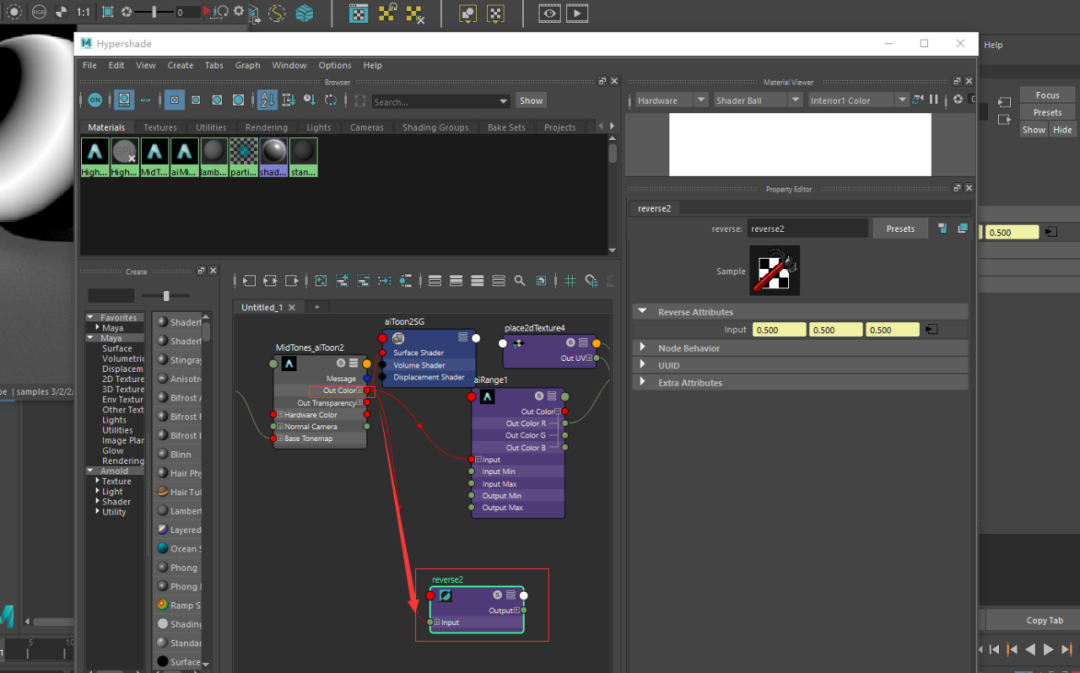1080x673 pixels.
Task: Click the Output connections graph icon
Action: (x=292, y=281)
